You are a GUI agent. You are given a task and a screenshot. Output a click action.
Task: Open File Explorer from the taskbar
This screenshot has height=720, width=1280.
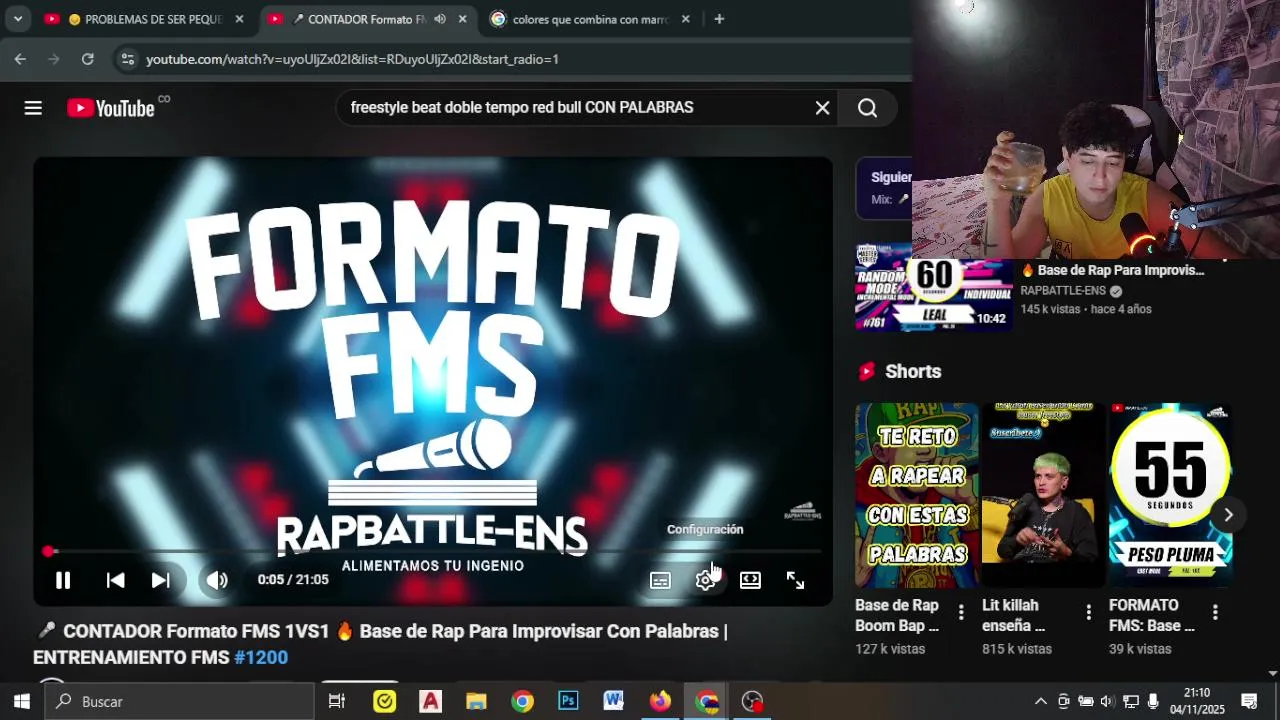coord(477,701)
